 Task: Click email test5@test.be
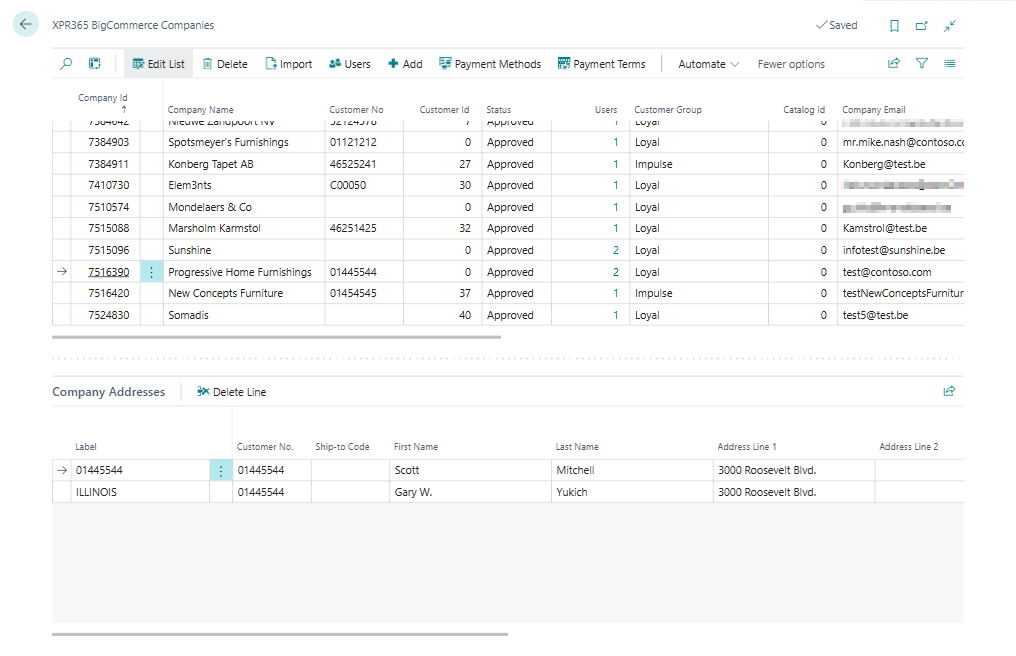(875, 315)
